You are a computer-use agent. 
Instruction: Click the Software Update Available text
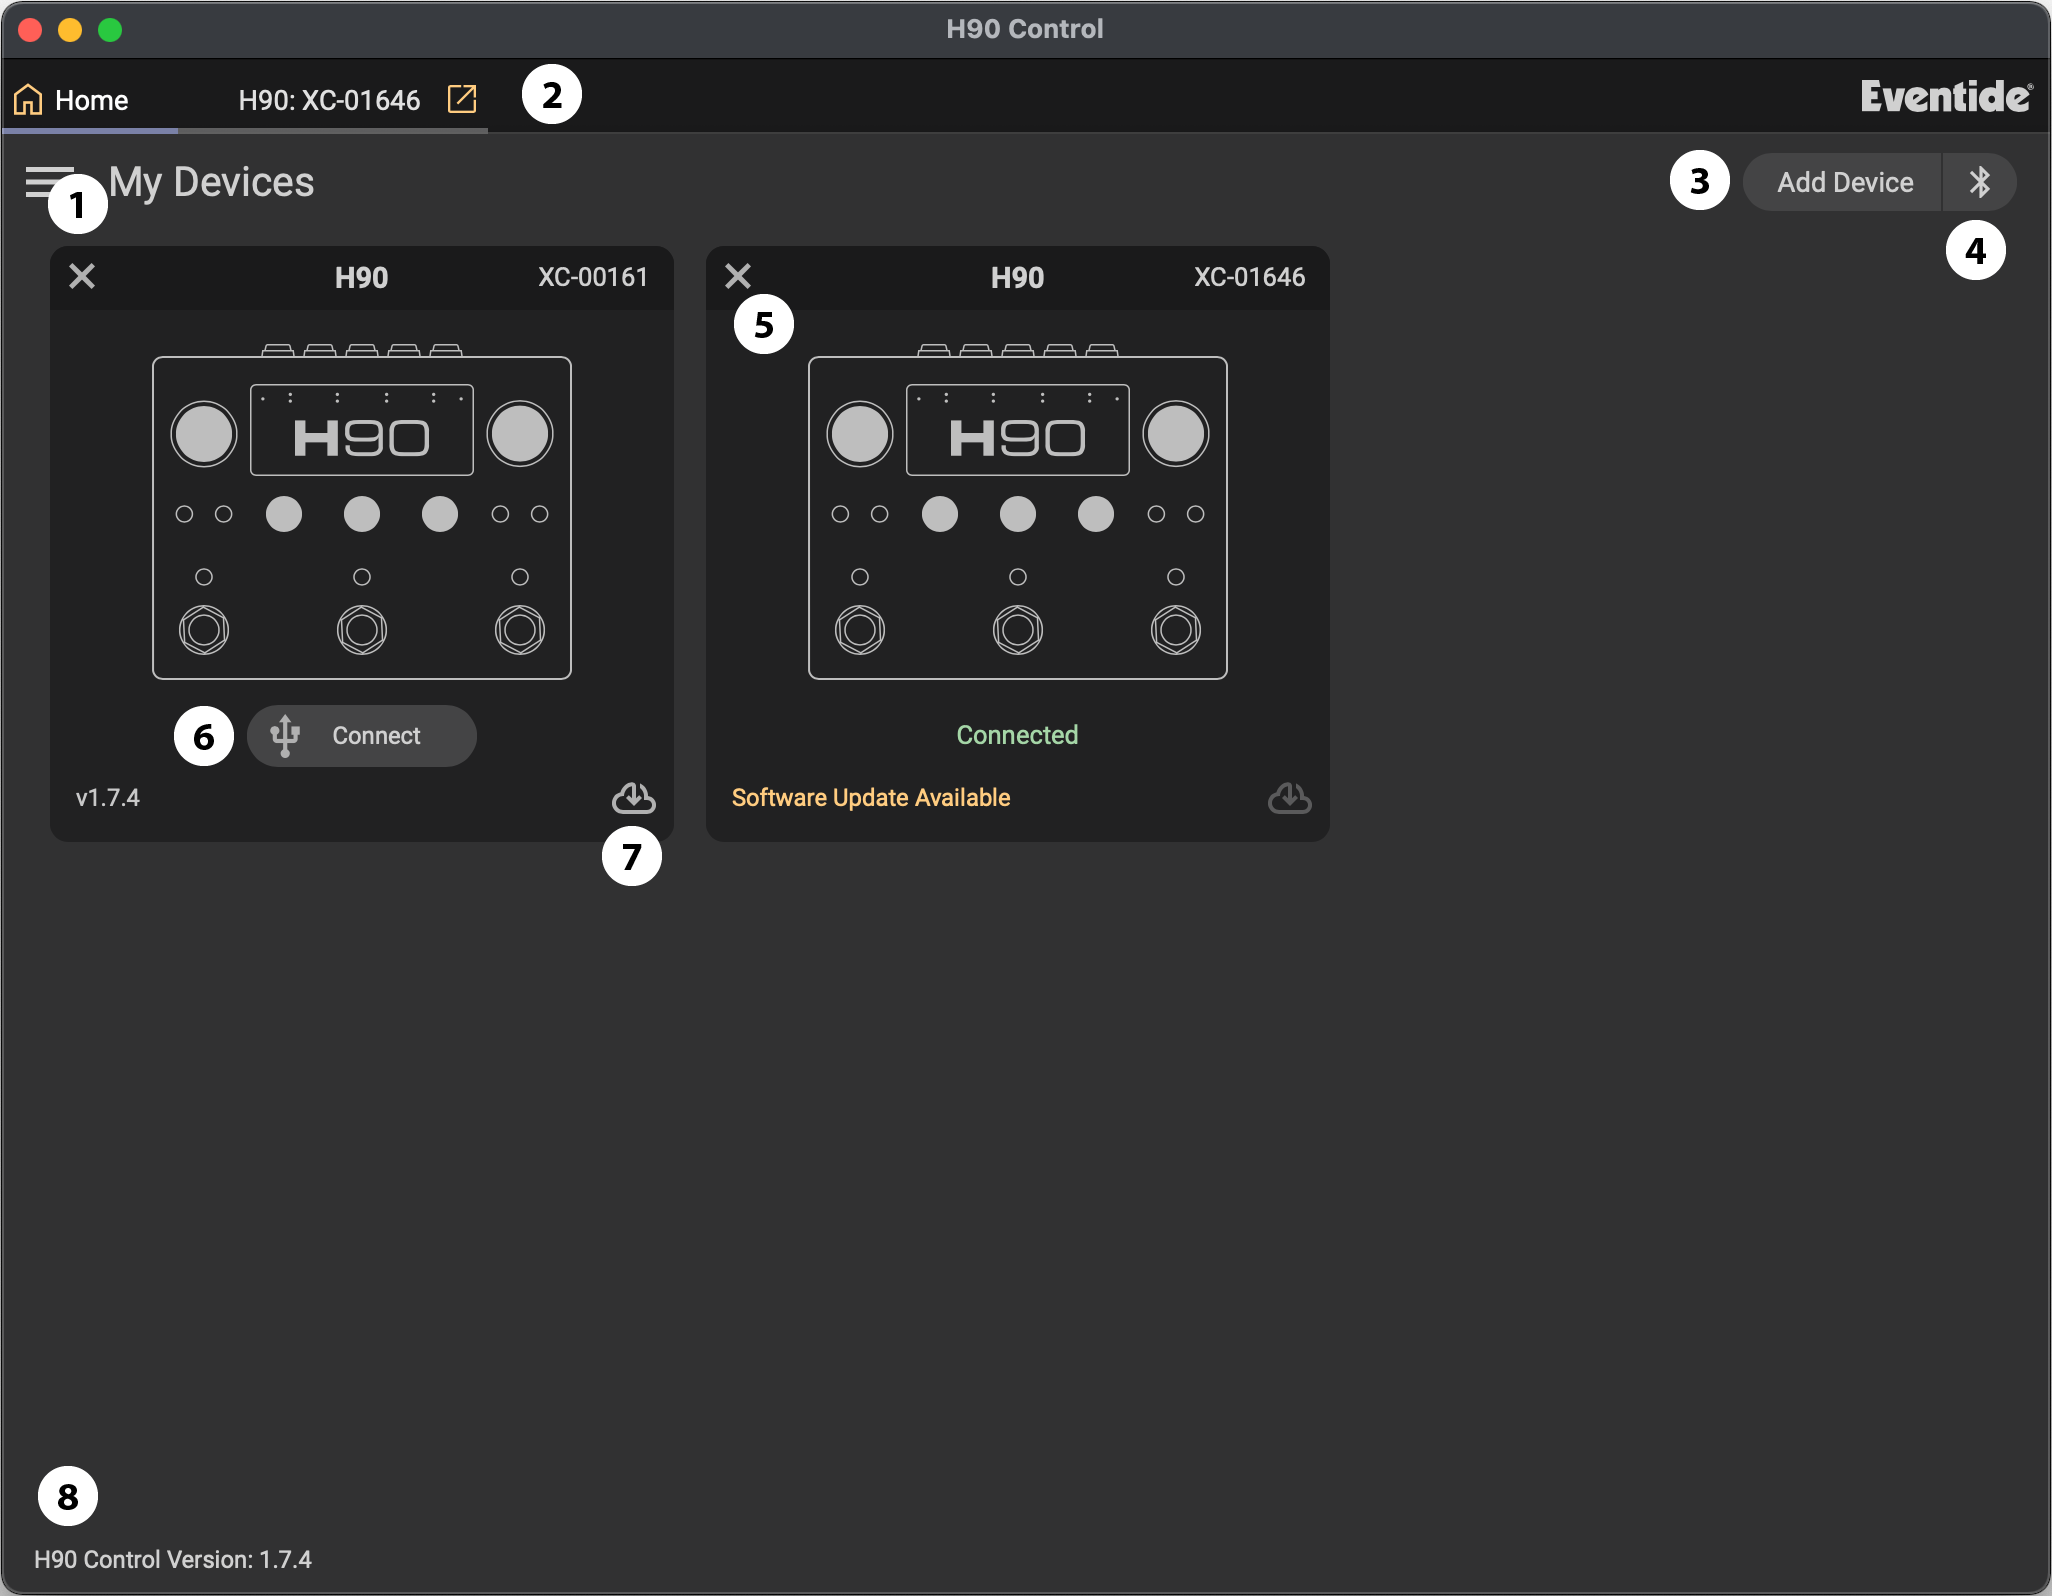[x=871, y=798]
